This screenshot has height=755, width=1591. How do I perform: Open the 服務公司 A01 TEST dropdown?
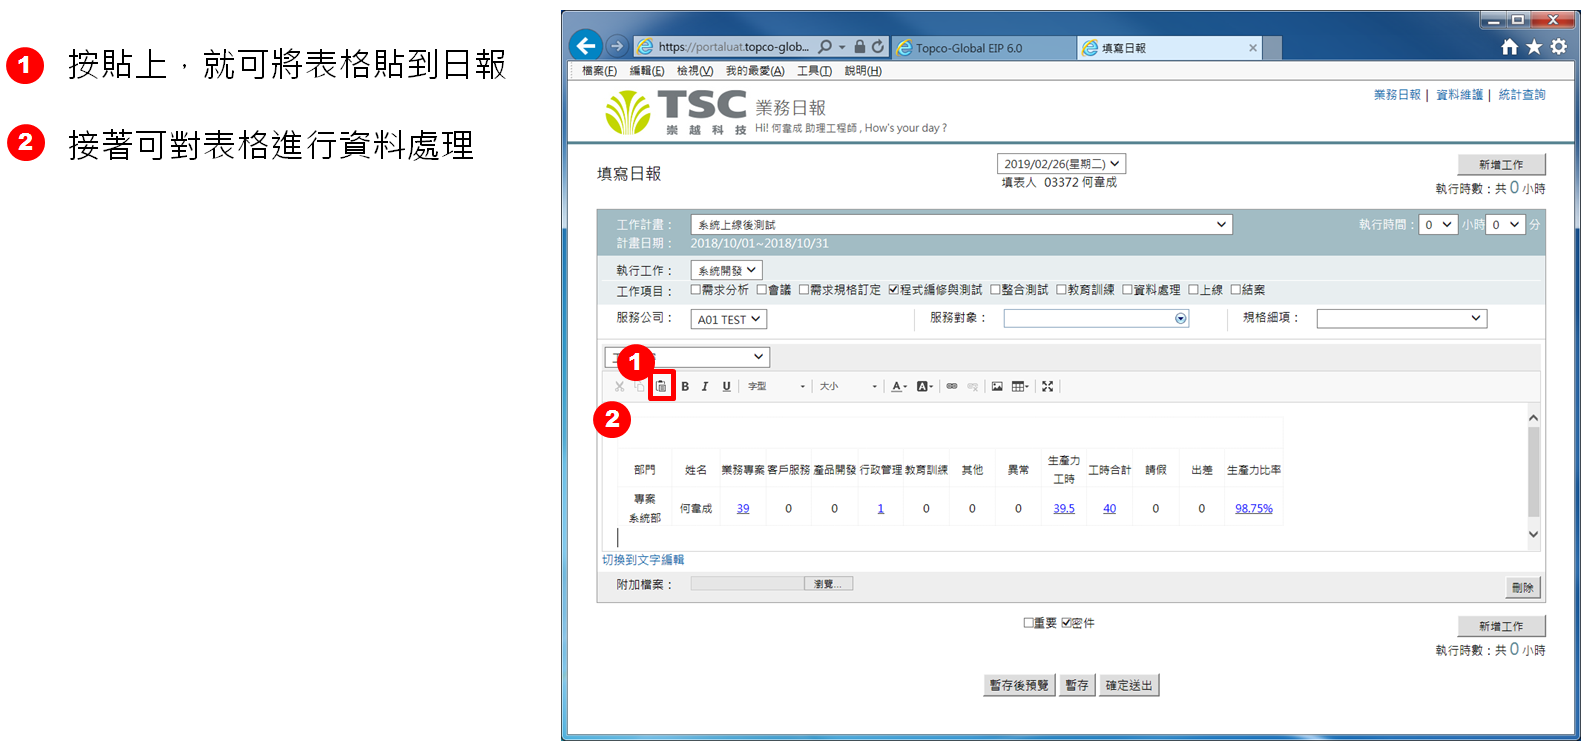pyautogui.click(x=728, y=319)
